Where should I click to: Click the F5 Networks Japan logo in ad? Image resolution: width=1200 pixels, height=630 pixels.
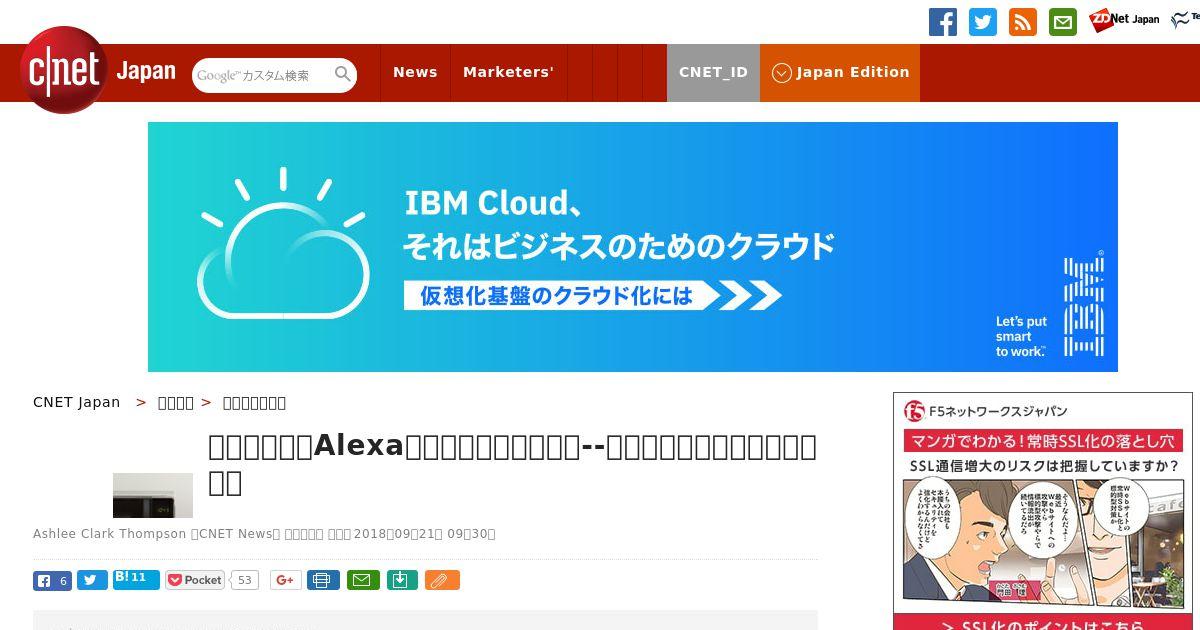[x=986, y=411]
